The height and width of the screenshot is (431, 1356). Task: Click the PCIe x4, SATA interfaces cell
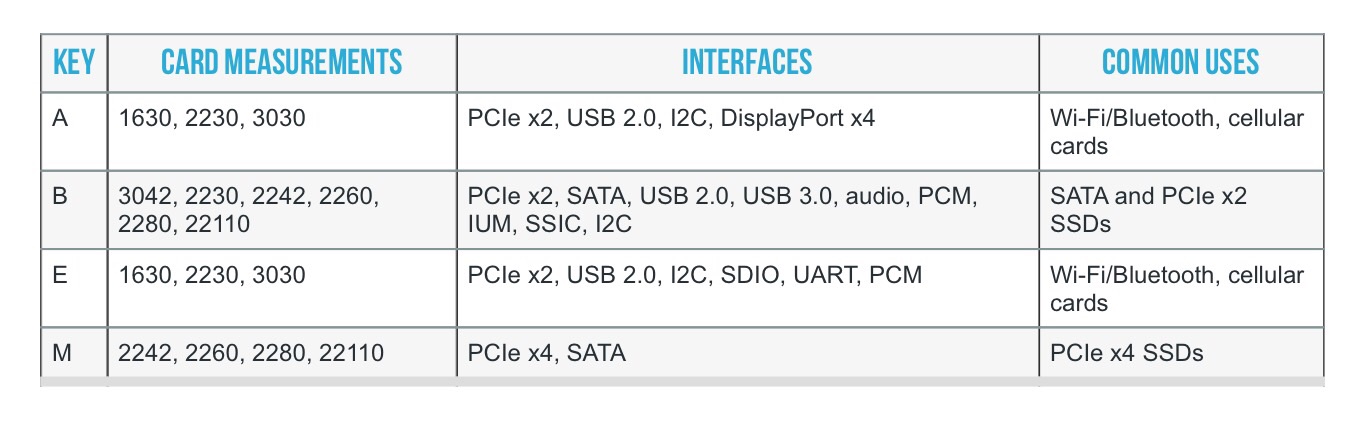[x=748, y=352]
